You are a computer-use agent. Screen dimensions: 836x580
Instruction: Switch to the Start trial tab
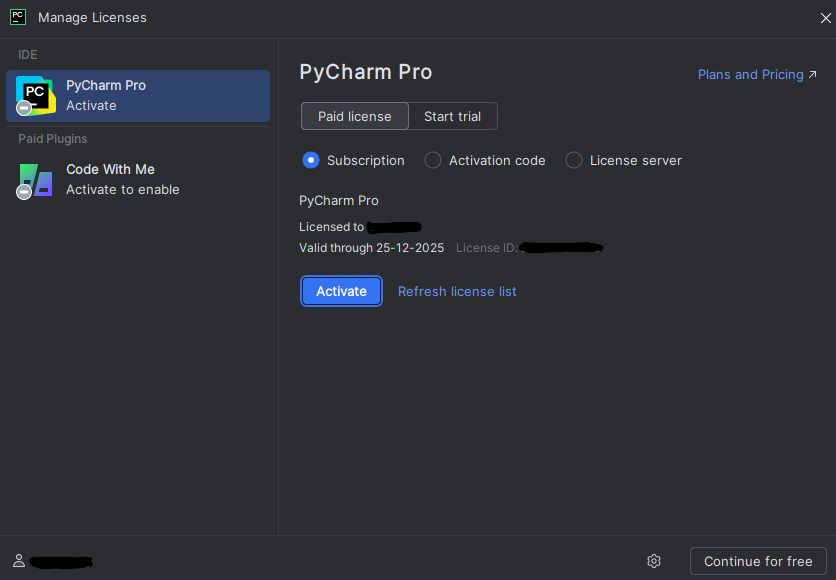452,116
